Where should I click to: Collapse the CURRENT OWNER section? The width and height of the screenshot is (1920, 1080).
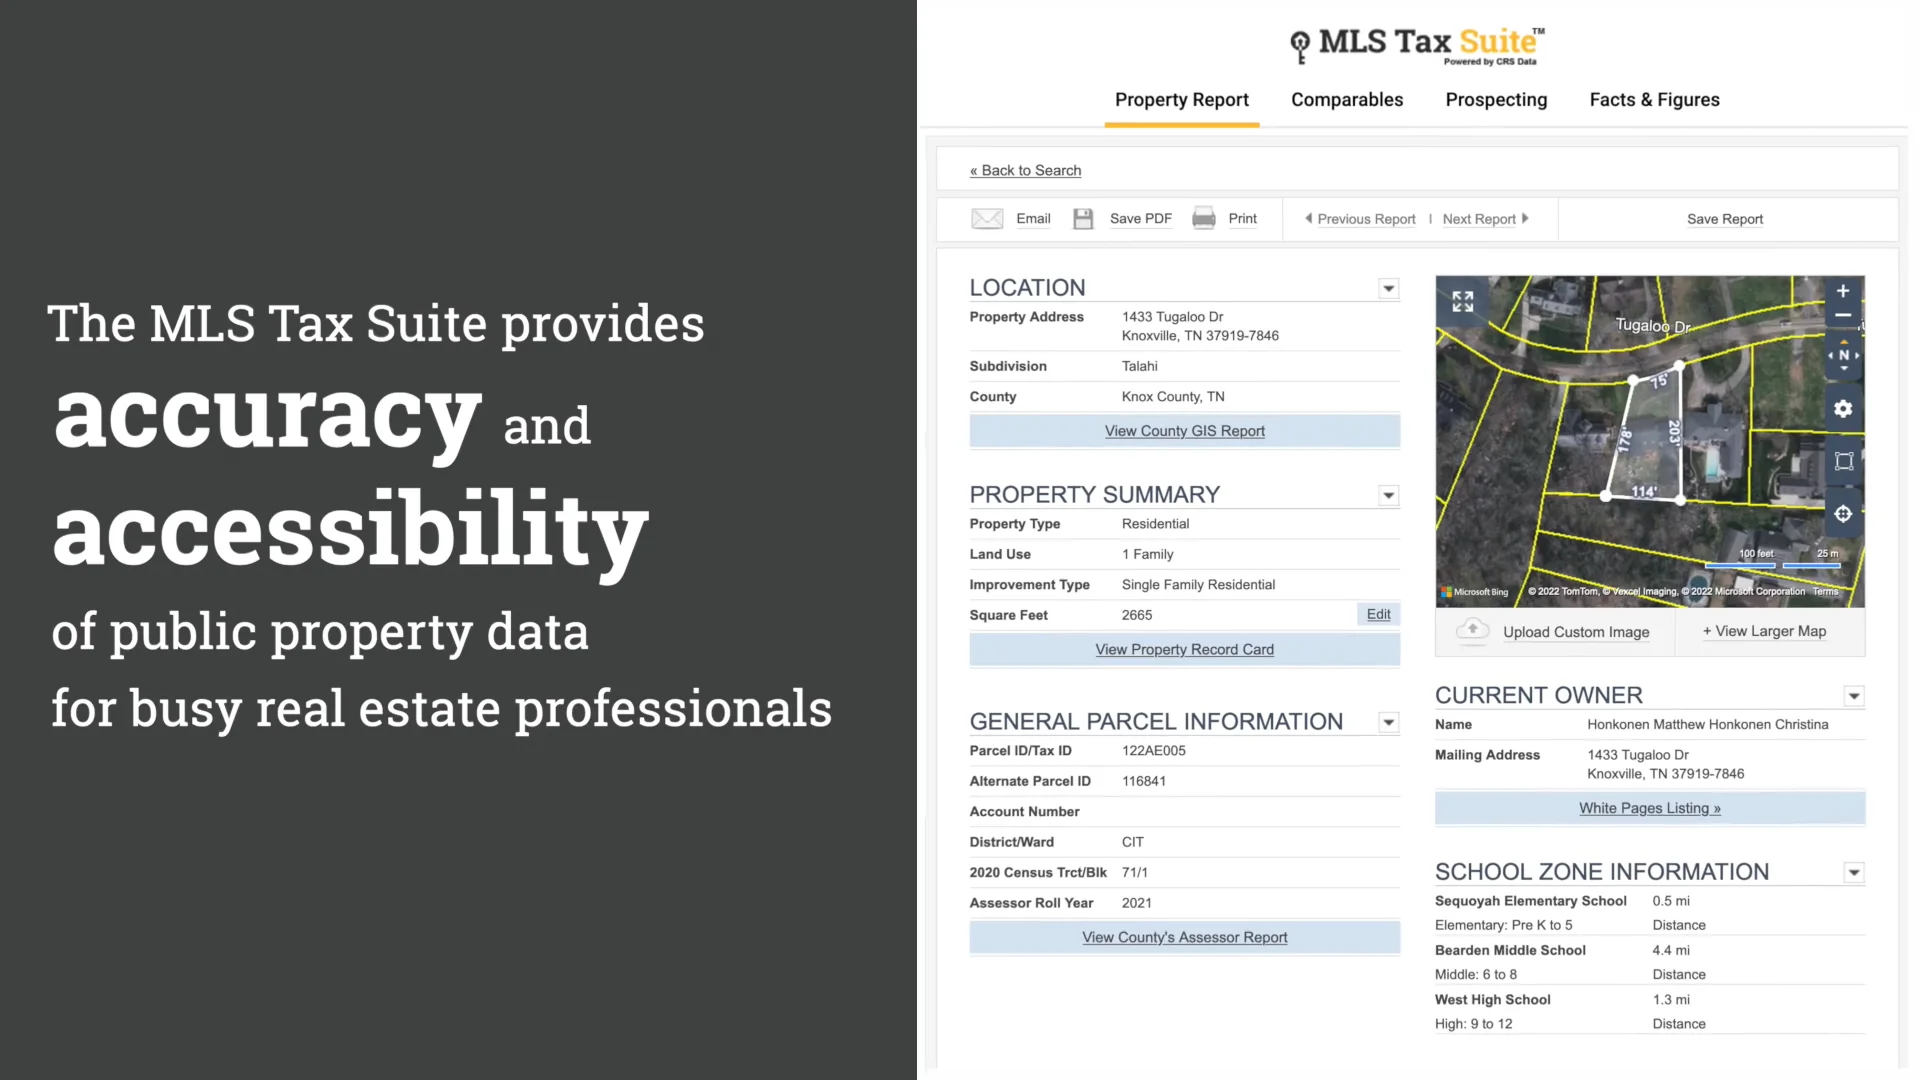1854,696
